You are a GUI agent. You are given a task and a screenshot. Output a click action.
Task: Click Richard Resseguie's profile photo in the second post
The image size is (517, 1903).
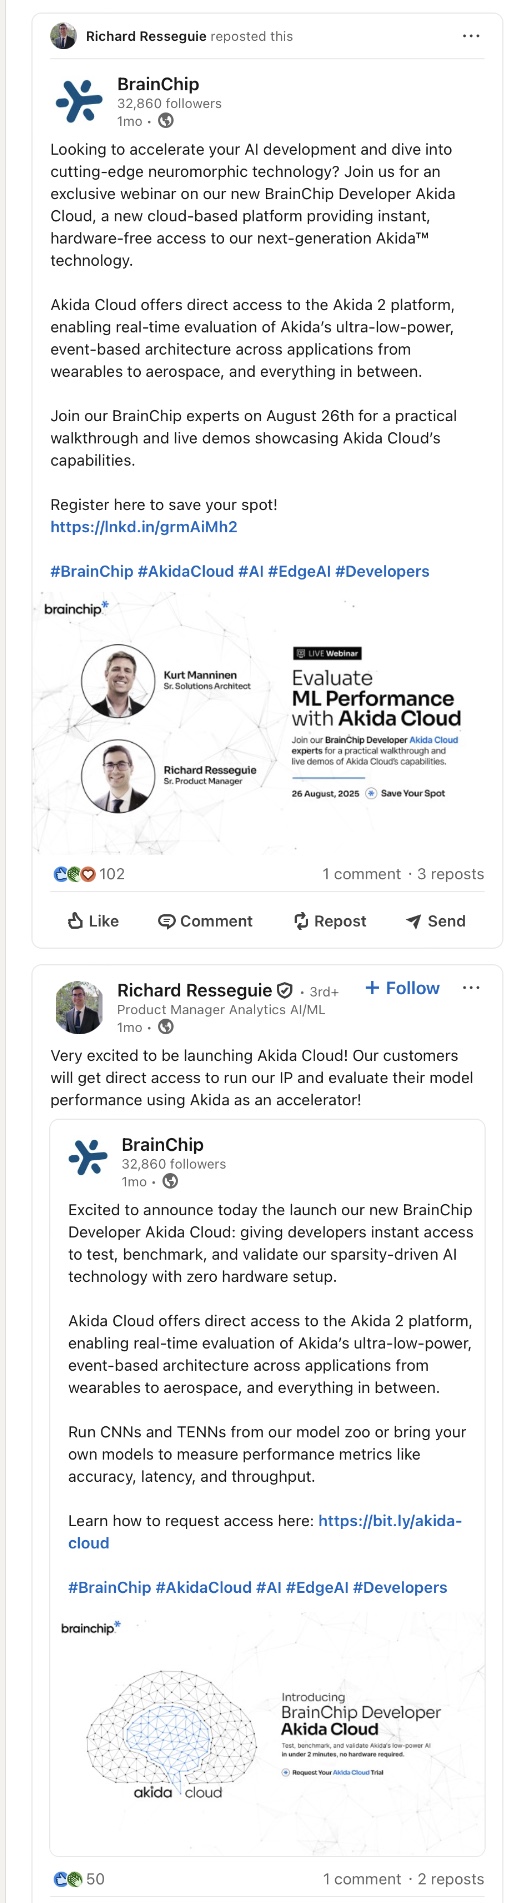(x=79, y=1007)
